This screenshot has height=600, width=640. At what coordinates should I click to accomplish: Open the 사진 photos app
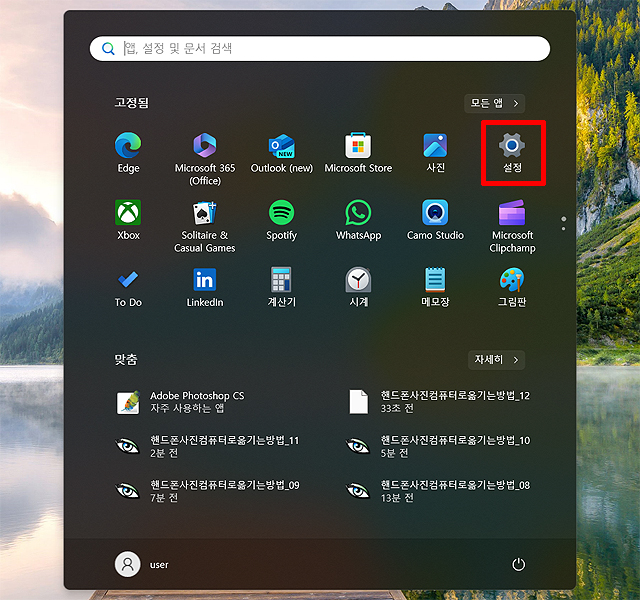(435, 153)
